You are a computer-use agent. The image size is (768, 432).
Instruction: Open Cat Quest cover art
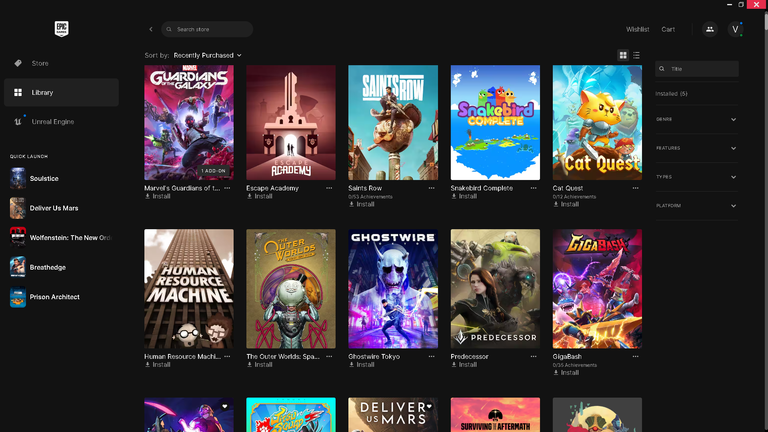pyautogui.click(x=597, y=122)
